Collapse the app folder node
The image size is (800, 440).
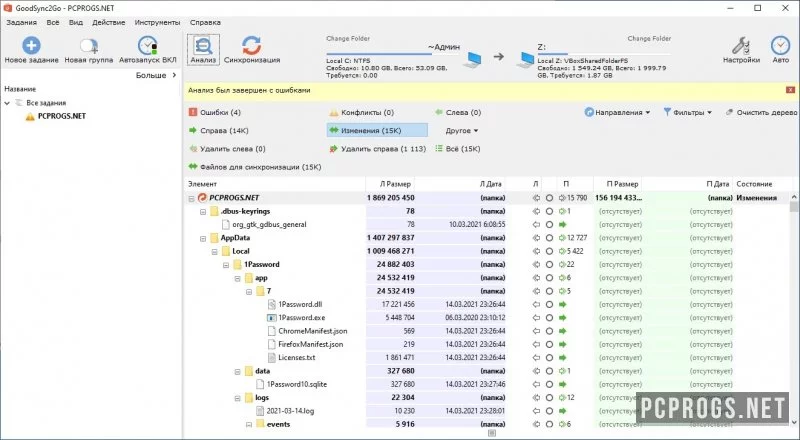pyautogui.click(x=237, y=278)
